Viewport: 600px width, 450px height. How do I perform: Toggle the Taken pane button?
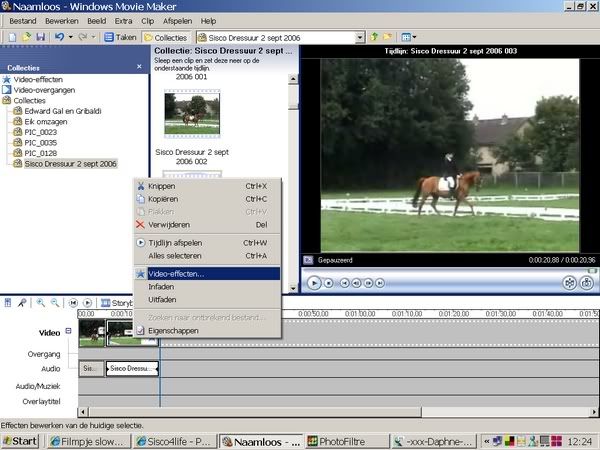coord(120,37)
